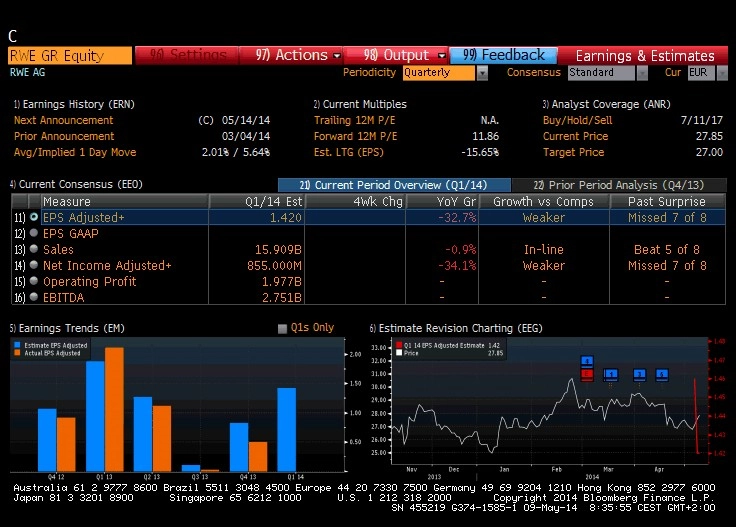Click the Sales estimate value 15.909B

pyautogui.click(x=278, y=249)
